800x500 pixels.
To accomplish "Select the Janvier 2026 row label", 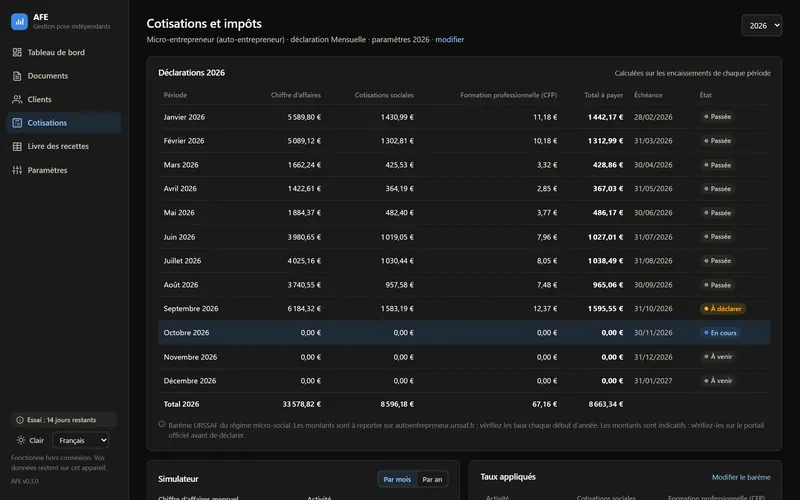I will pyautogui.click(x=184, y=117).
